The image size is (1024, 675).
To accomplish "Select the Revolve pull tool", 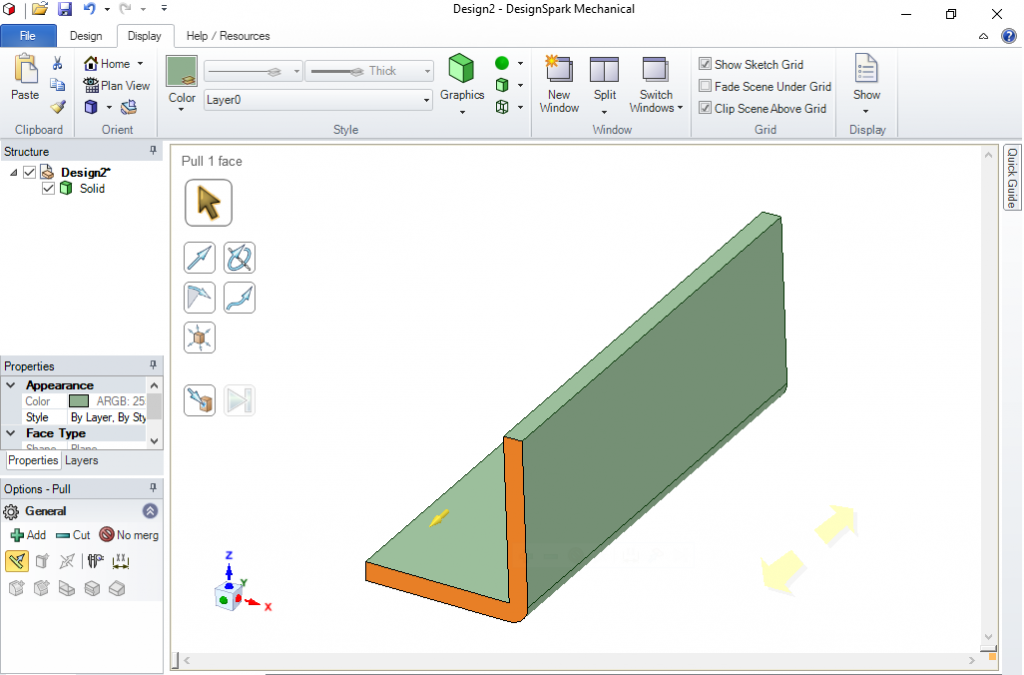I will [x=239, y=257].
